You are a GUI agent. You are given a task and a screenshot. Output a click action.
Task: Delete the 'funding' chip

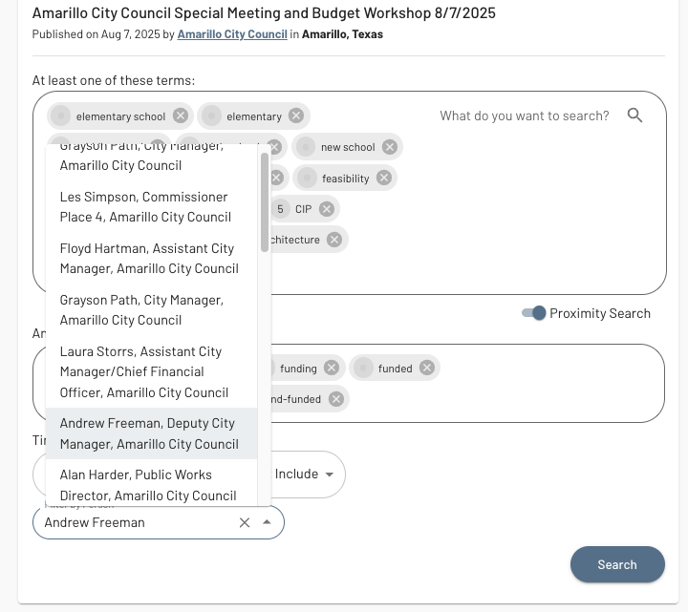click(332, 368)
